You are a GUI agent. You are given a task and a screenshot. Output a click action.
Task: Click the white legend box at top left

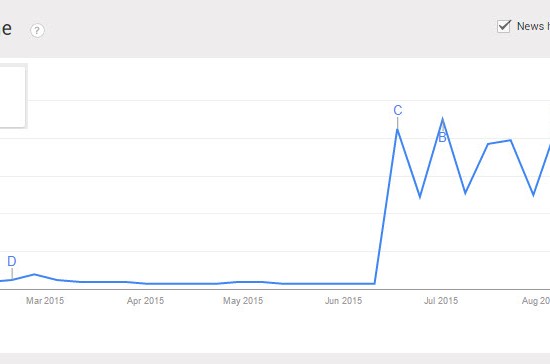(x=13, y=96)
